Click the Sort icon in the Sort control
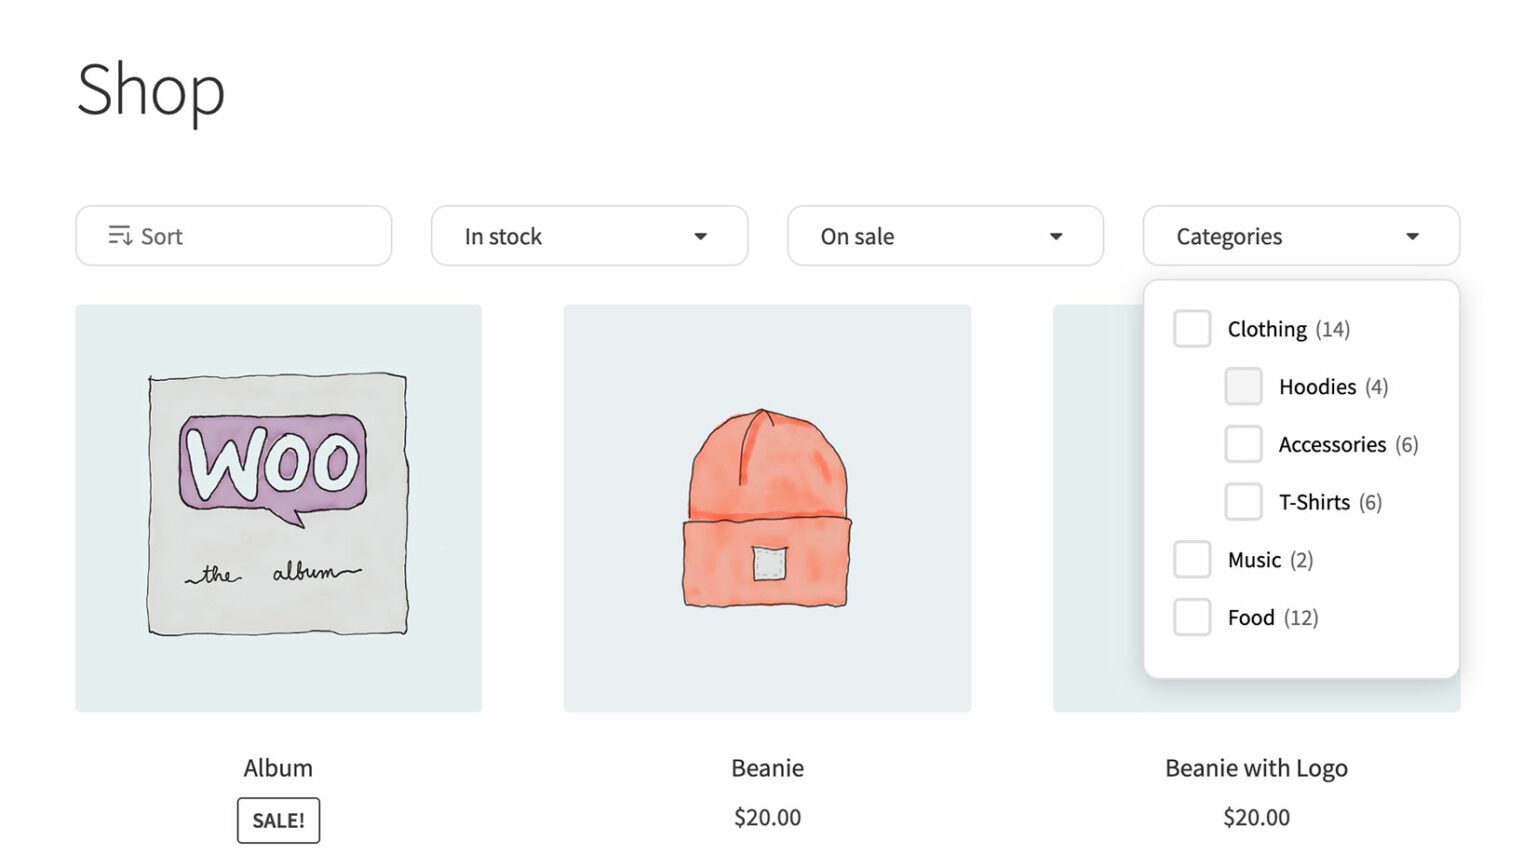 click(120, 236)
